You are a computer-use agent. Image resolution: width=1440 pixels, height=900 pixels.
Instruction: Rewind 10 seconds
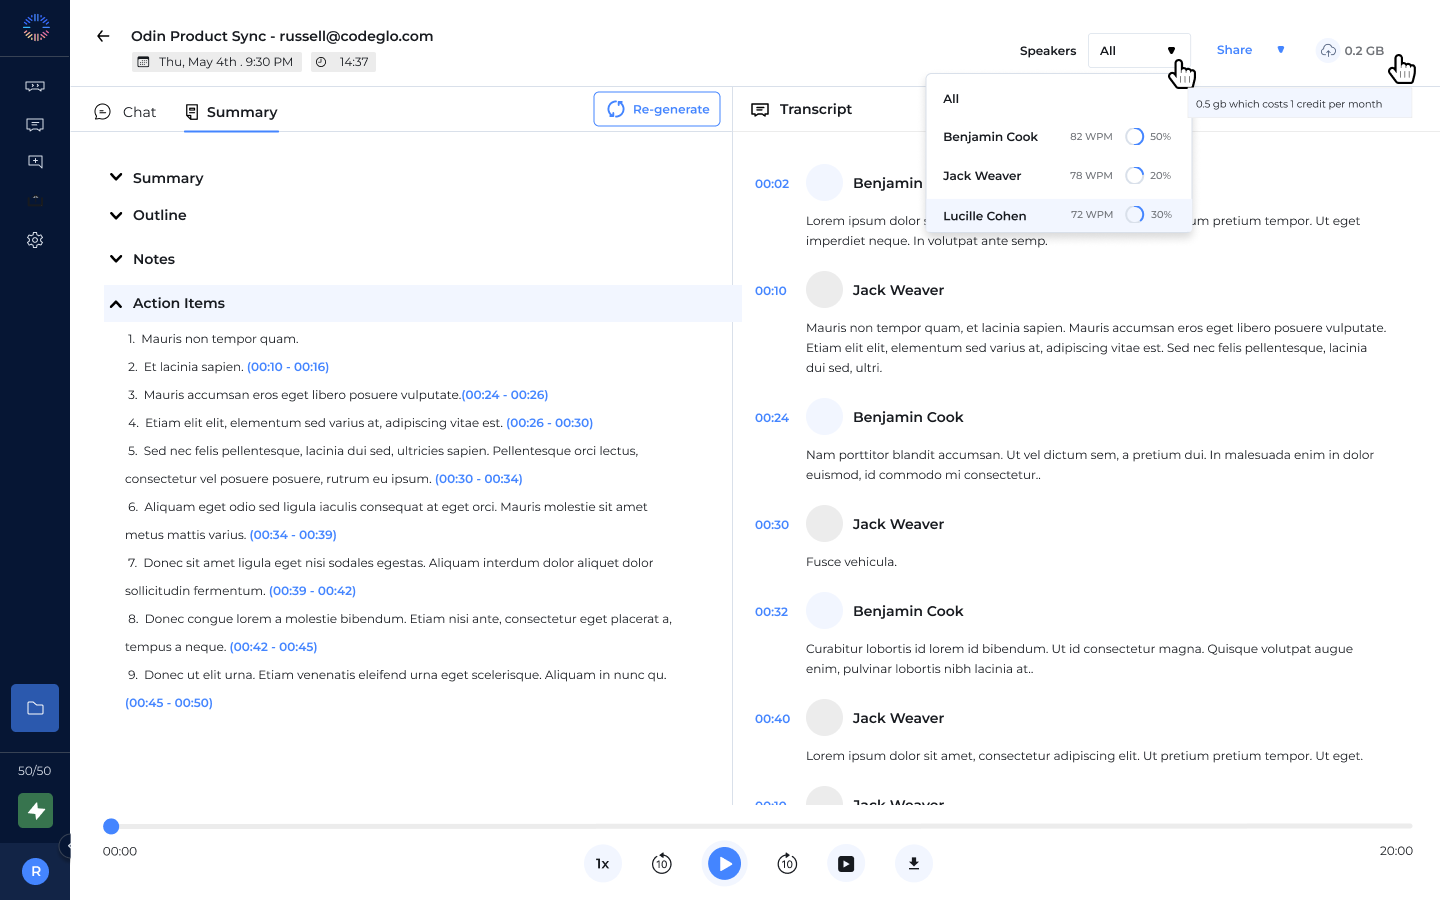662,863
